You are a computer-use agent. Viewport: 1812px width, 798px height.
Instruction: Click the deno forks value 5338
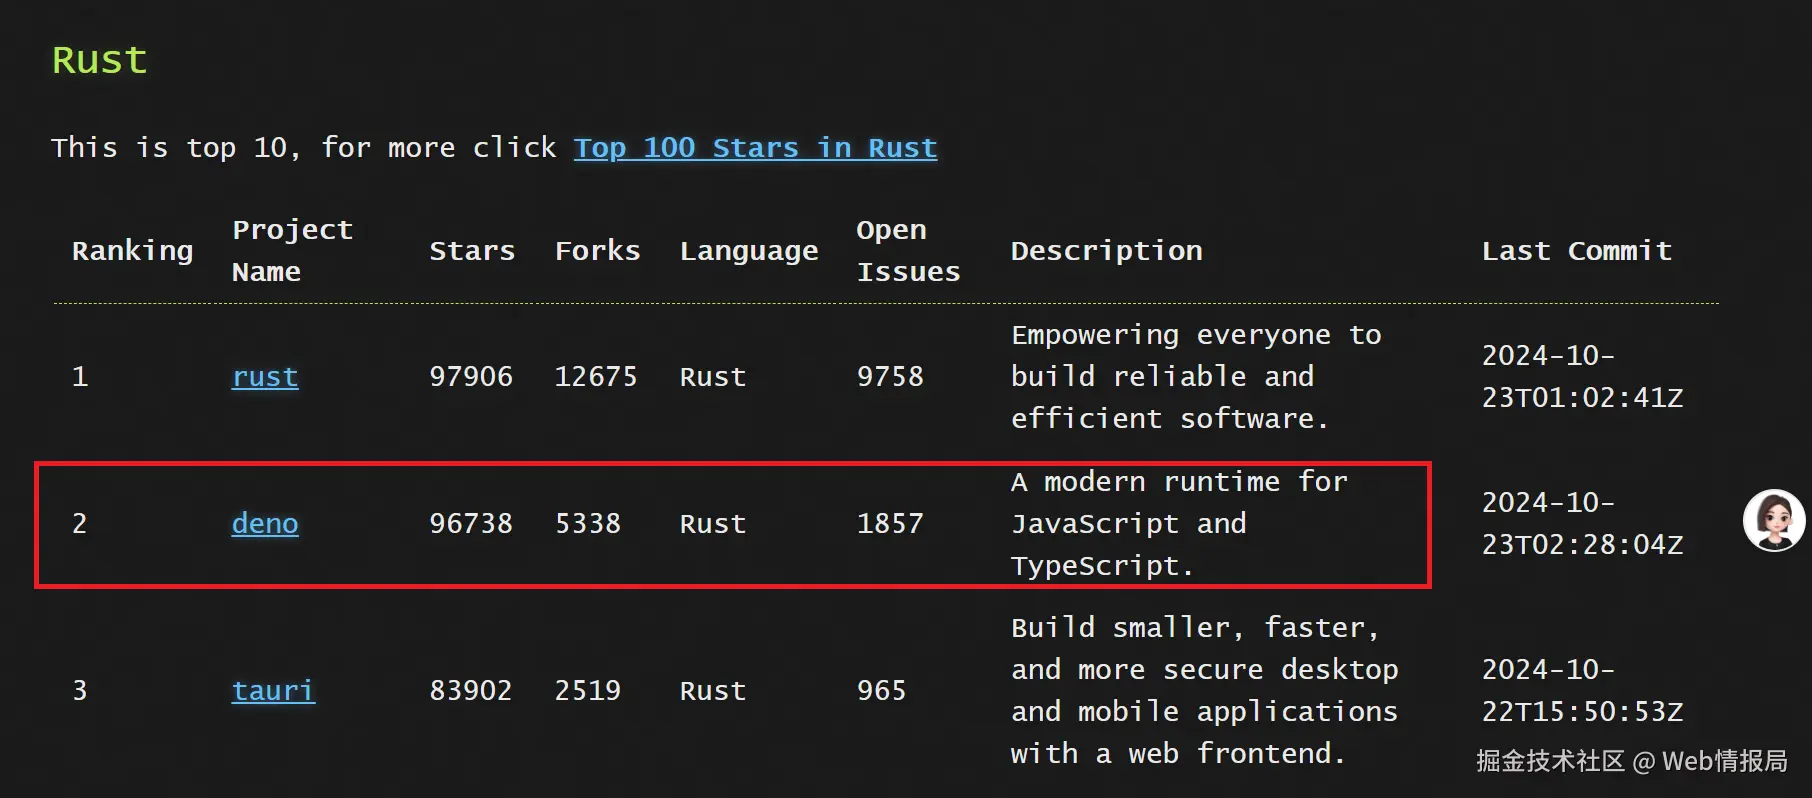pos(588,524)
